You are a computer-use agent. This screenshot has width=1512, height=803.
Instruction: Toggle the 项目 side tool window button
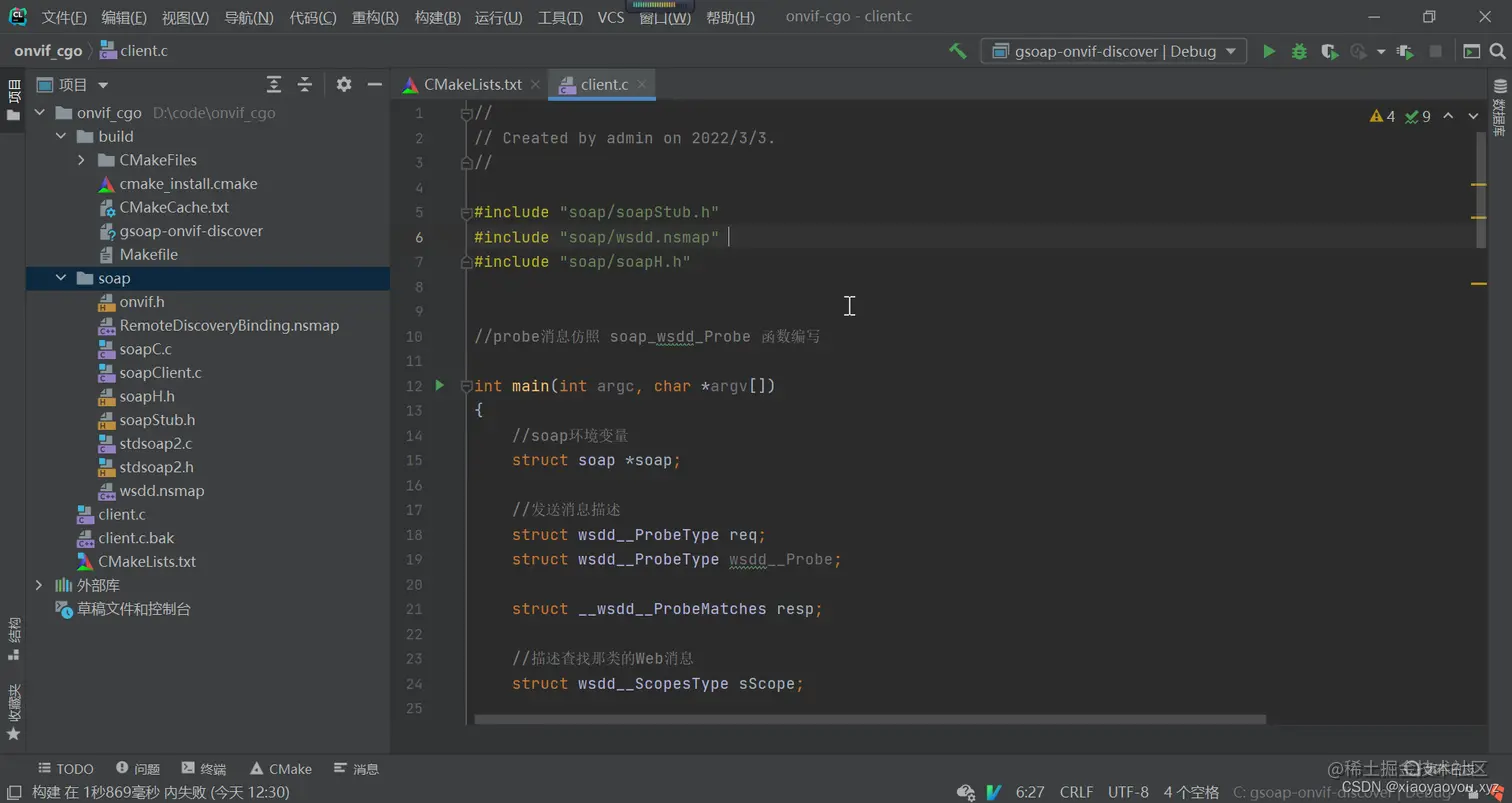(13, 99)
